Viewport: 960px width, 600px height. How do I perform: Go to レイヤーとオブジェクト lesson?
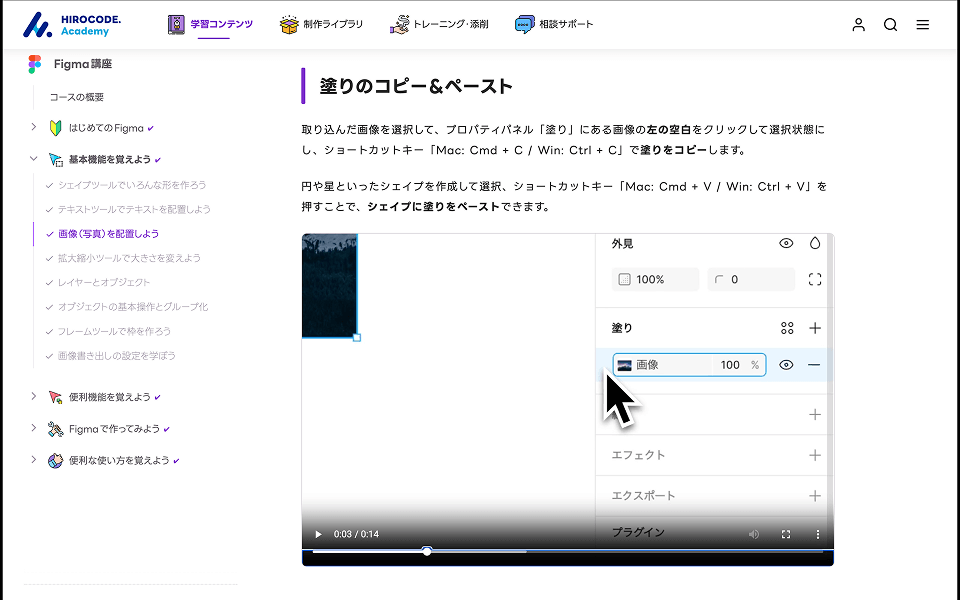click(x=104, y=282)
